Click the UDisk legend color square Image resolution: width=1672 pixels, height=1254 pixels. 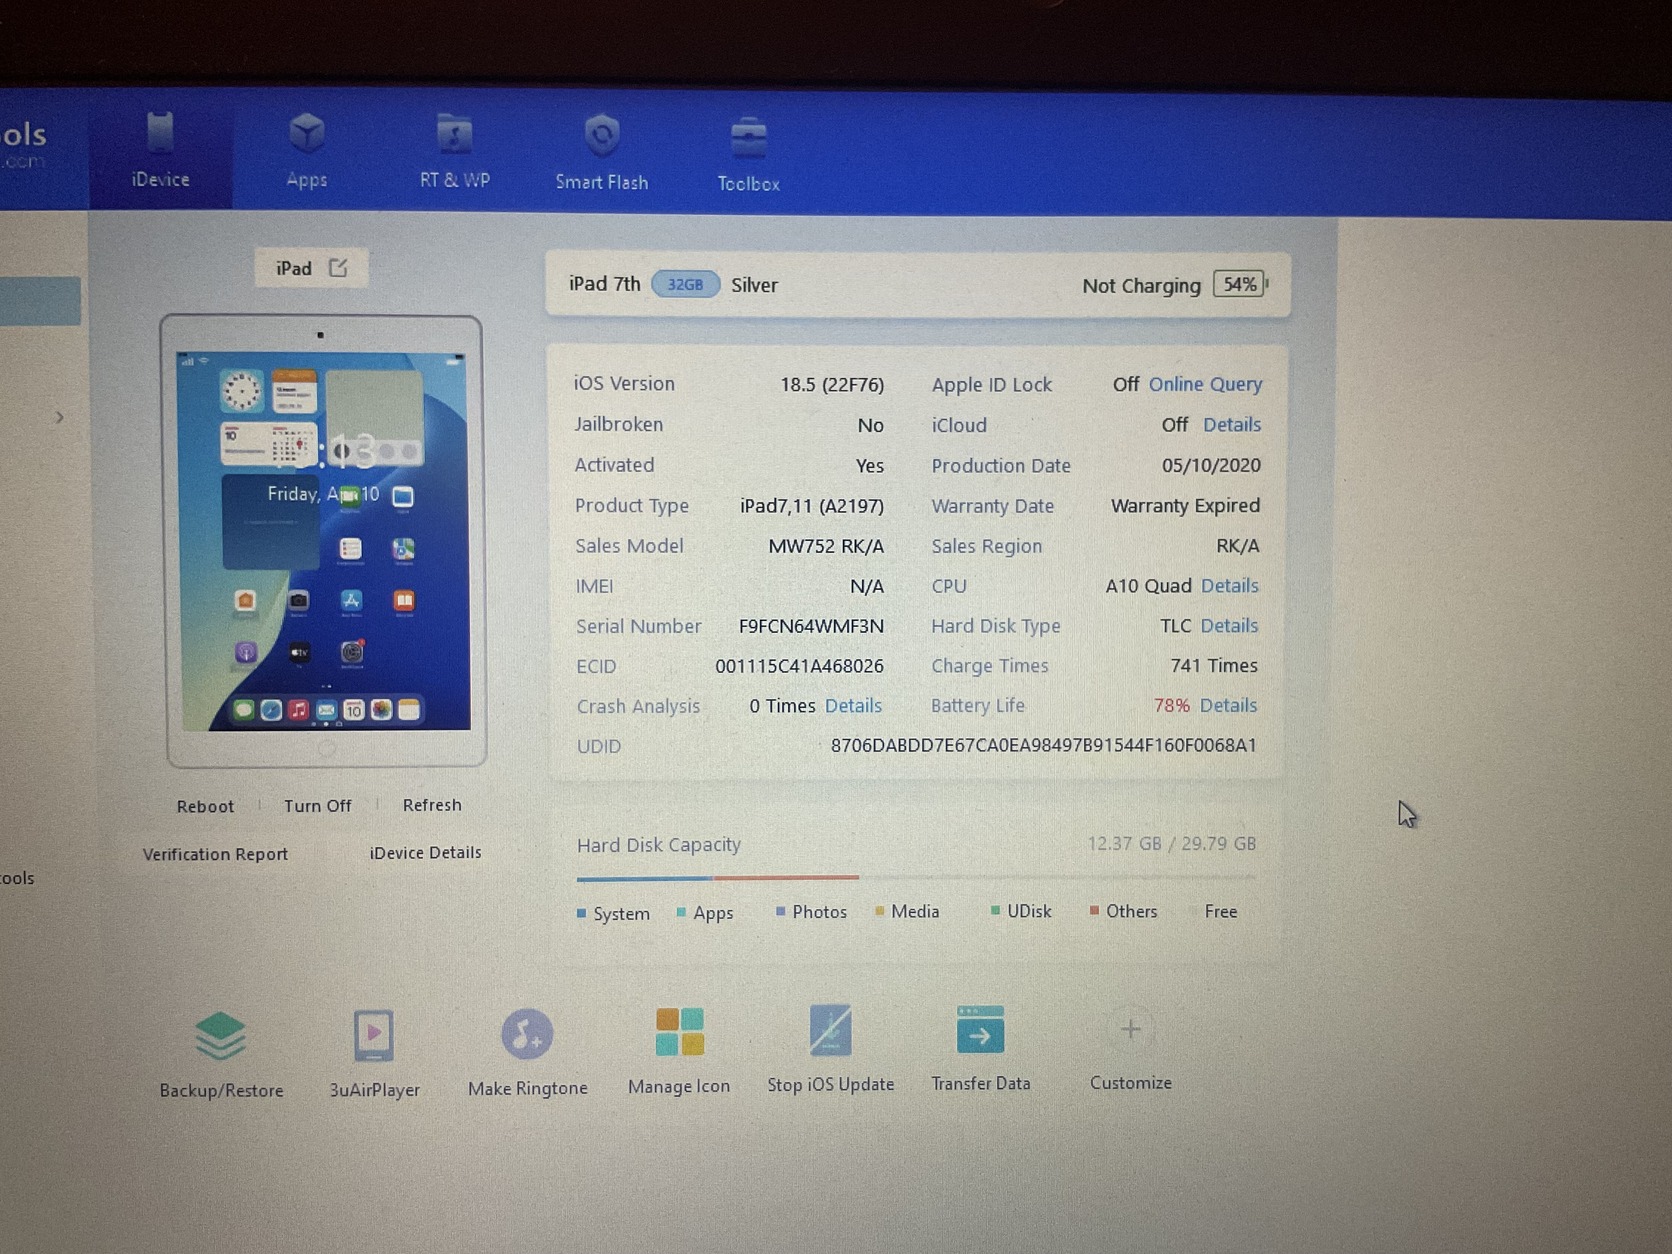coord(995,910)
